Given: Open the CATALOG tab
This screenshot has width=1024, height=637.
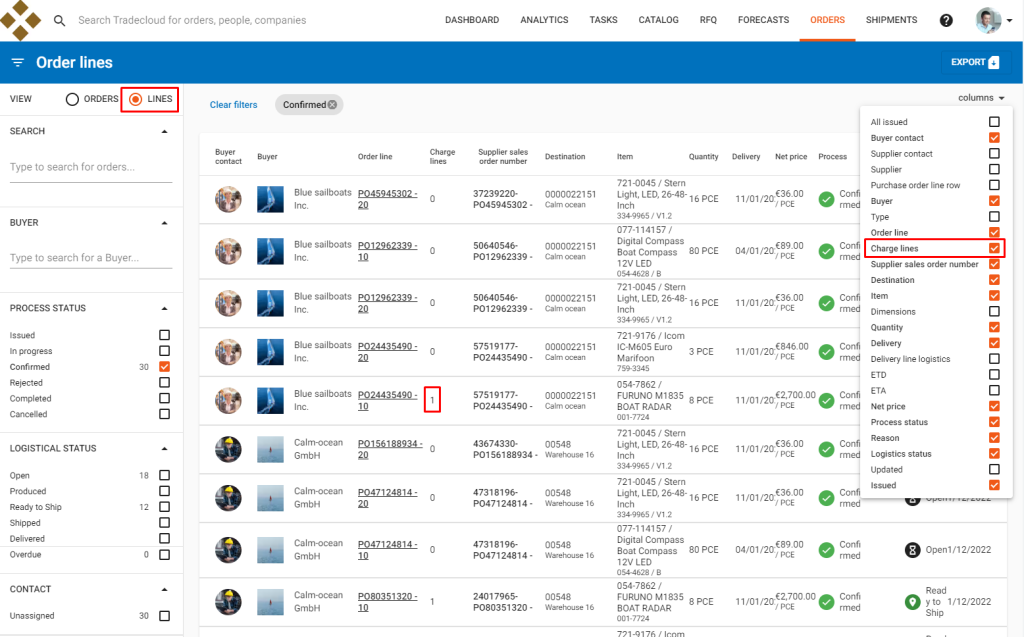Looking at the screenshot, I should [658, 20].
